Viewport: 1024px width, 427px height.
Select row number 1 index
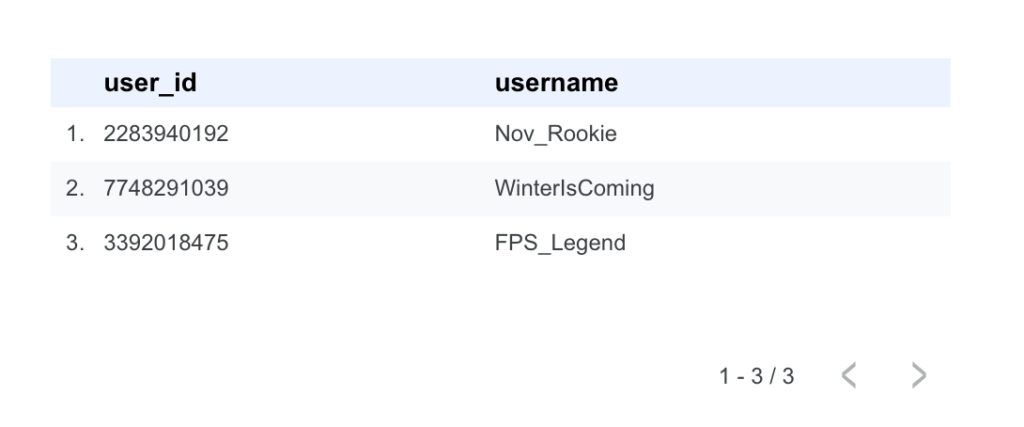pyautogui.click(x=75, y=135)
